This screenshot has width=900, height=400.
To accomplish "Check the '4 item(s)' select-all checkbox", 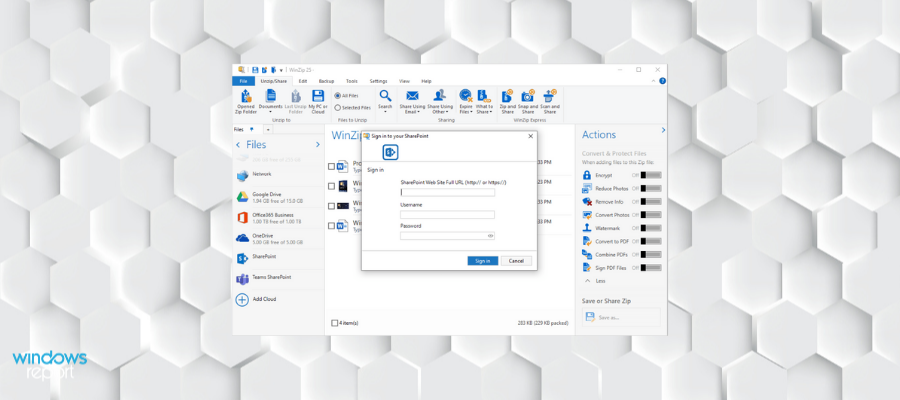I will click(335, 323).
